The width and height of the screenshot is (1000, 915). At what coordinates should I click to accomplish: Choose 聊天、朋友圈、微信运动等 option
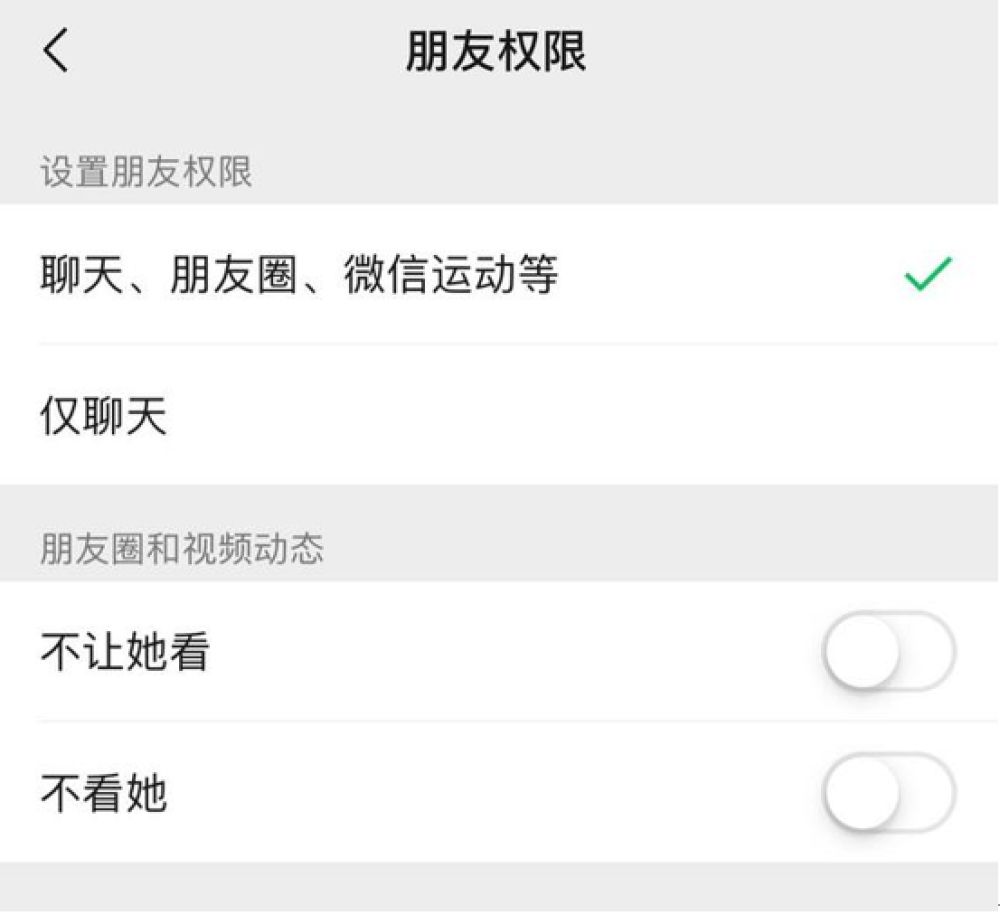[x=500, y=274]
